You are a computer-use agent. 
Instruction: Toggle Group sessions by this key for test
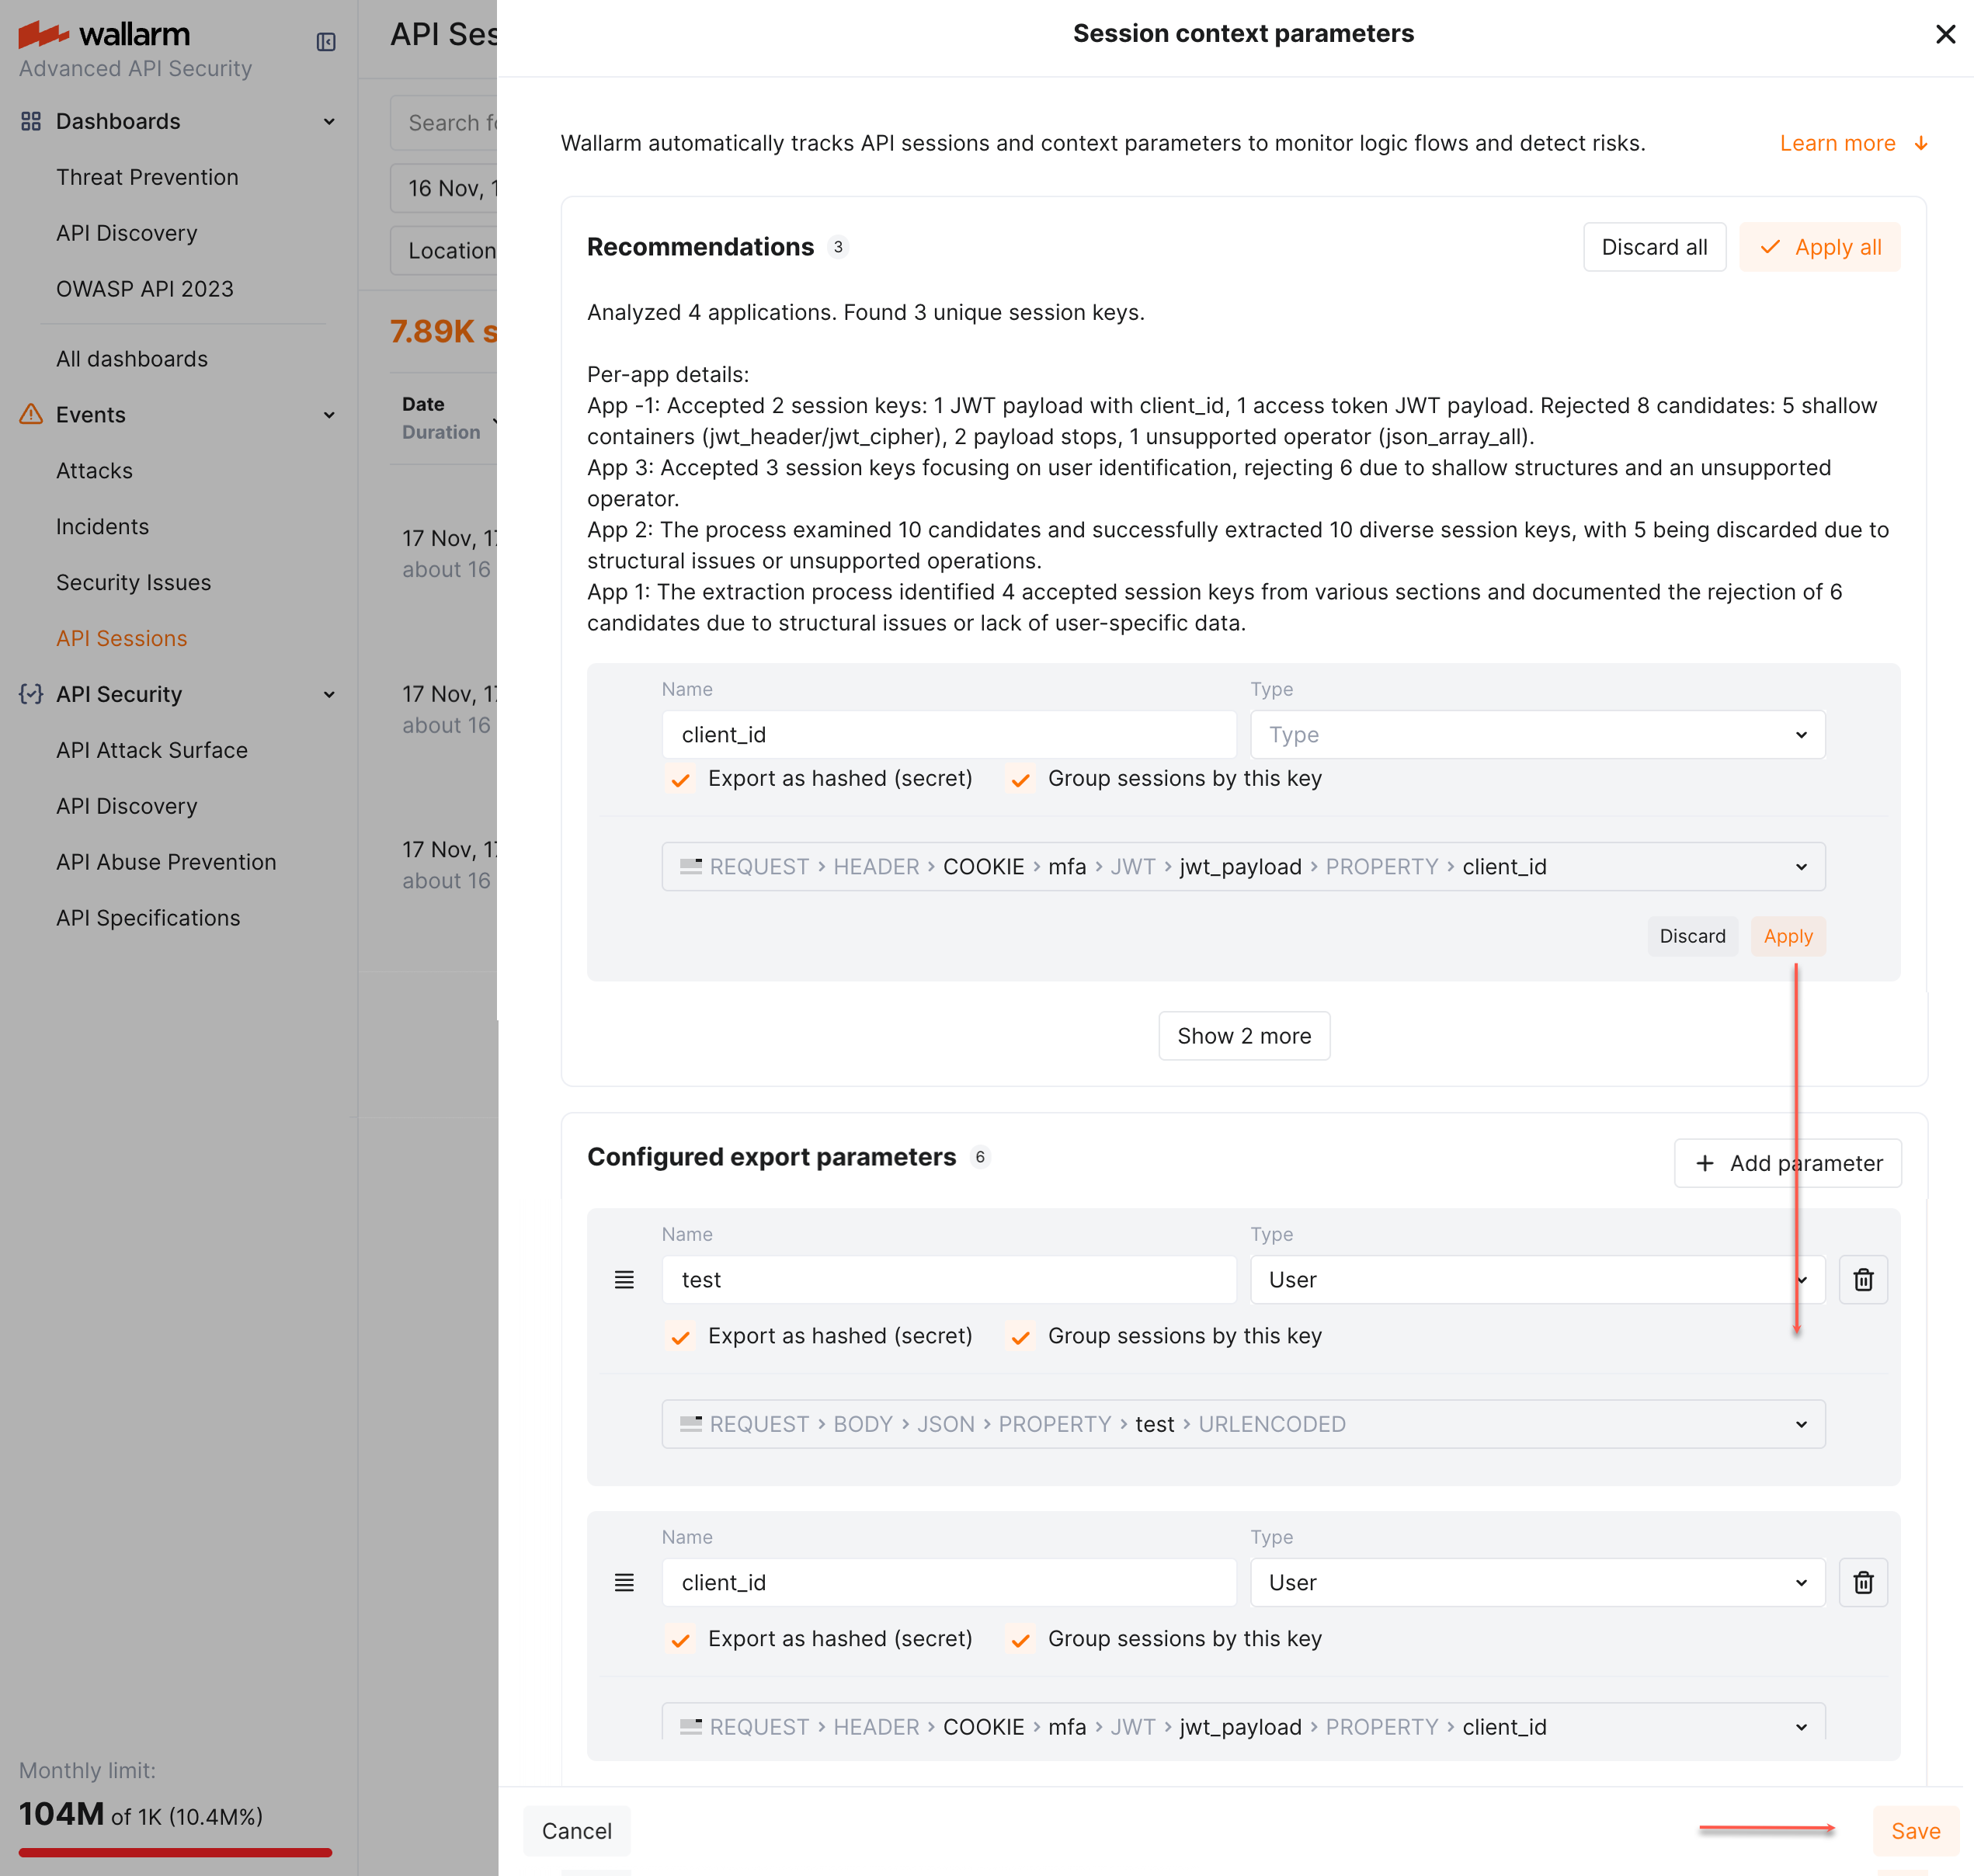[1021, 1337]
